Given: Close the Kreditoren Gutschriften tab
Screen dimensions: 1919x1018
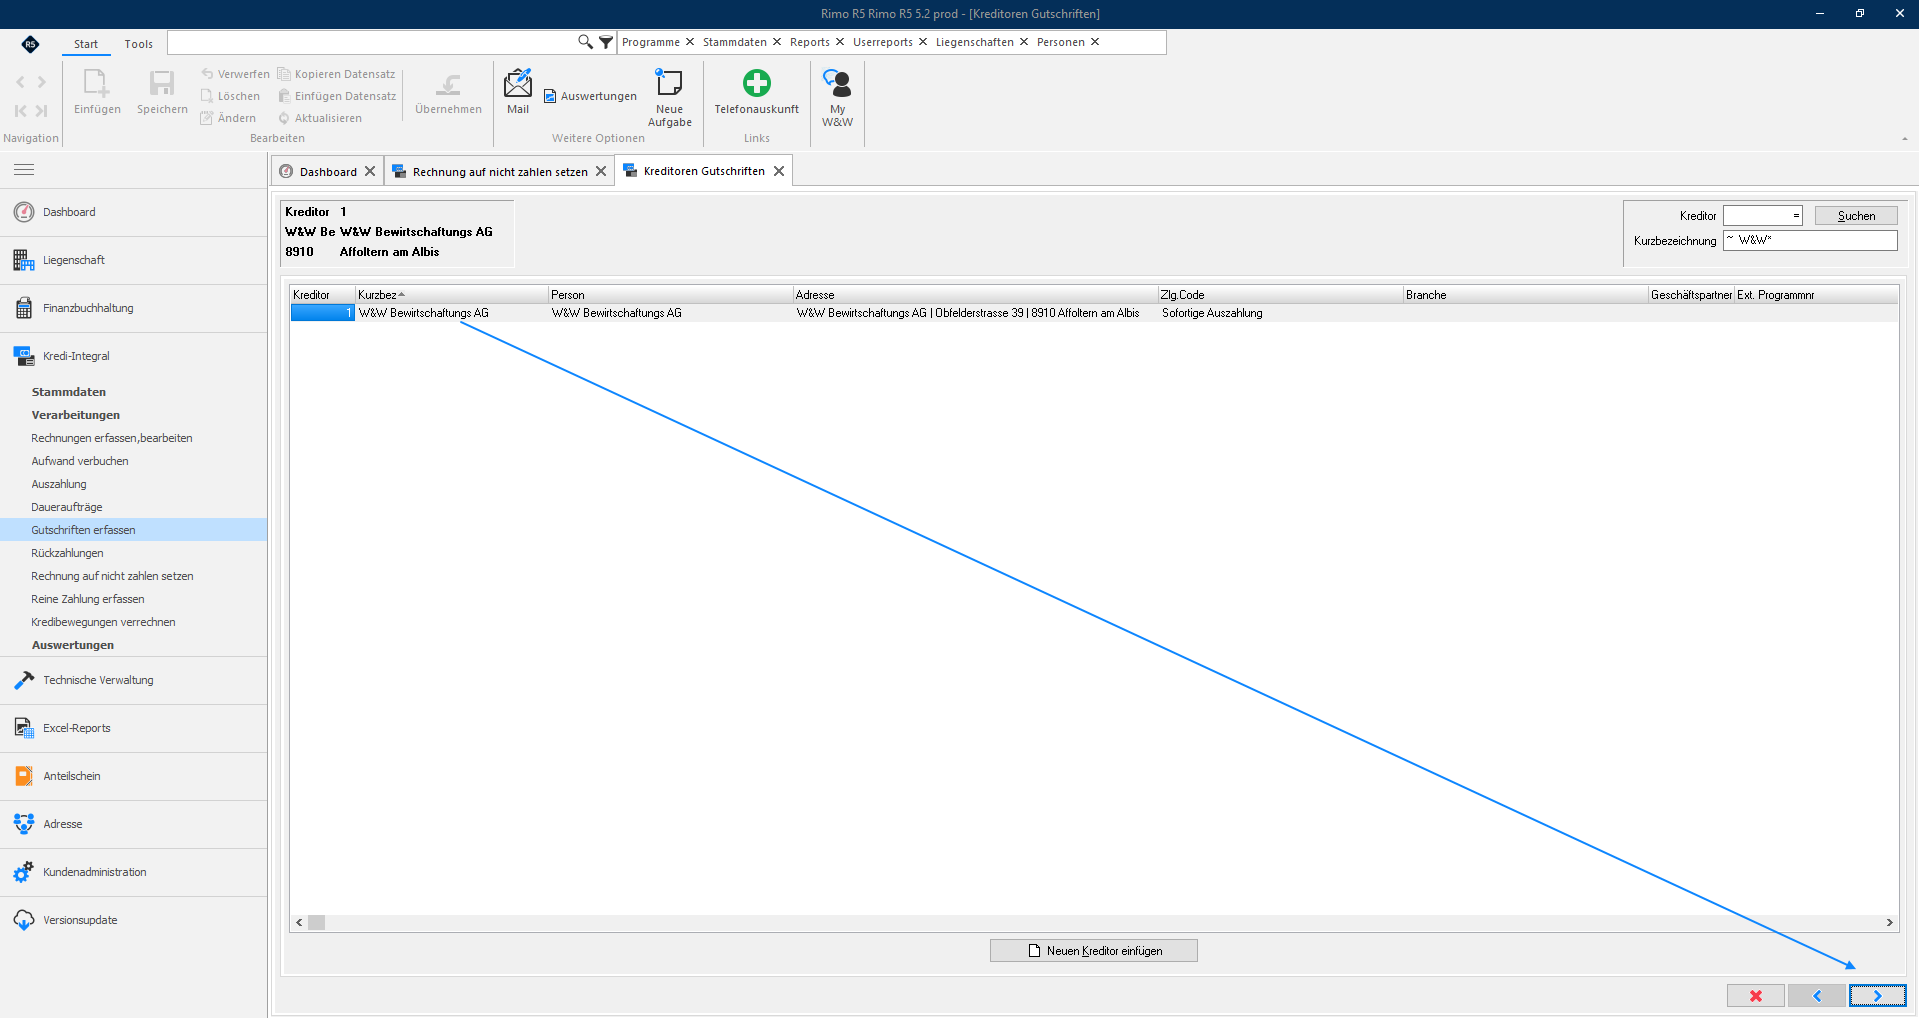Looking at the screenshot, I should pos(779,171).
